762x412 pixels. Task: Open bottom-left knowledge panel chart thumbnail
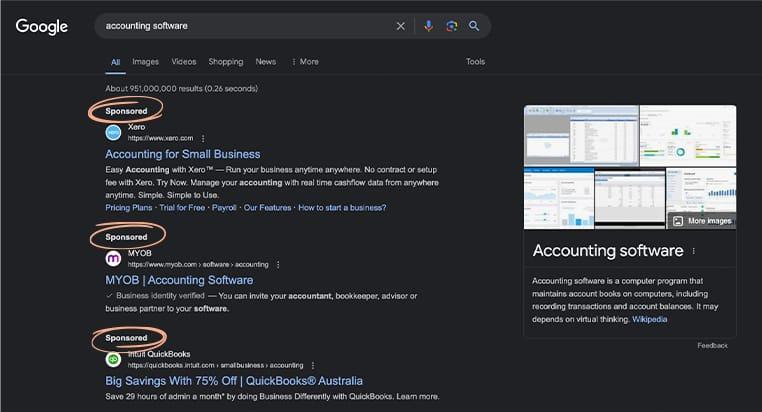pos(559,198)
